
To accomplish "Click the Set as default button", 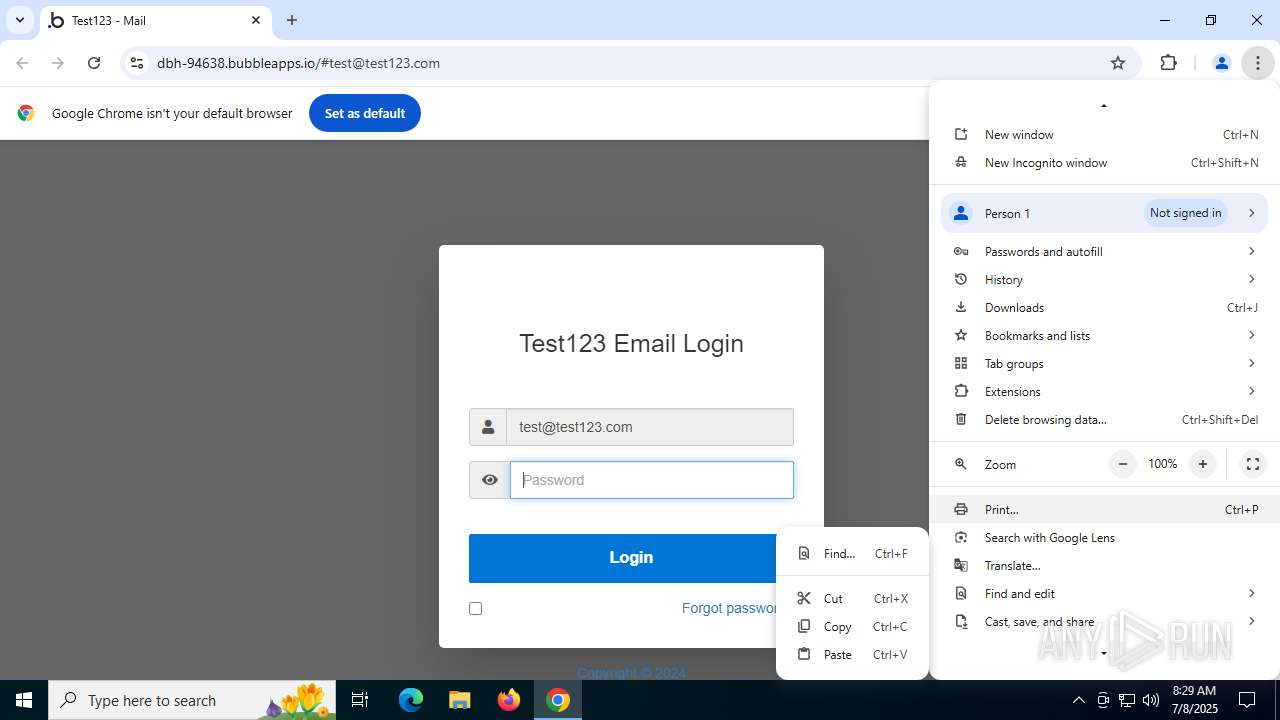I will (365, 113).
